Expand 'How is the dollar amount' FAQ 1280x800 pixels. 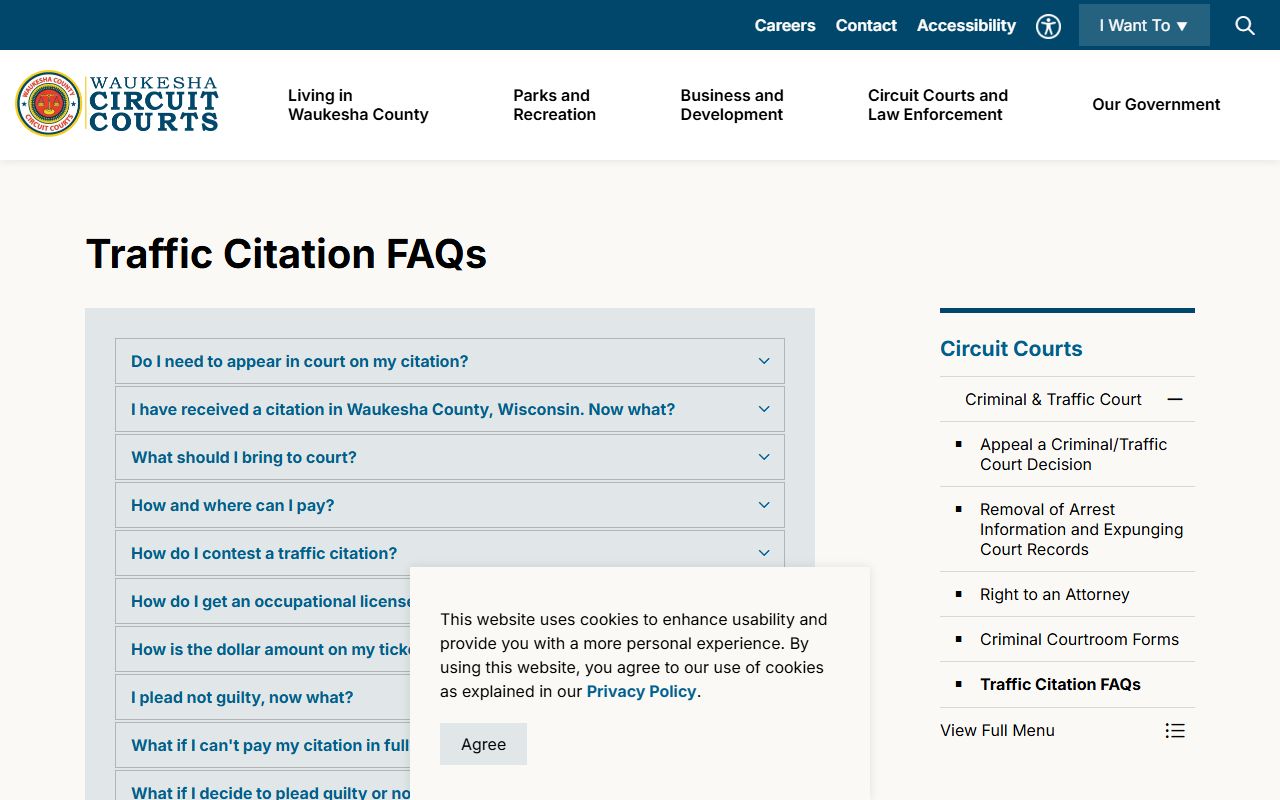pos(263,649)
